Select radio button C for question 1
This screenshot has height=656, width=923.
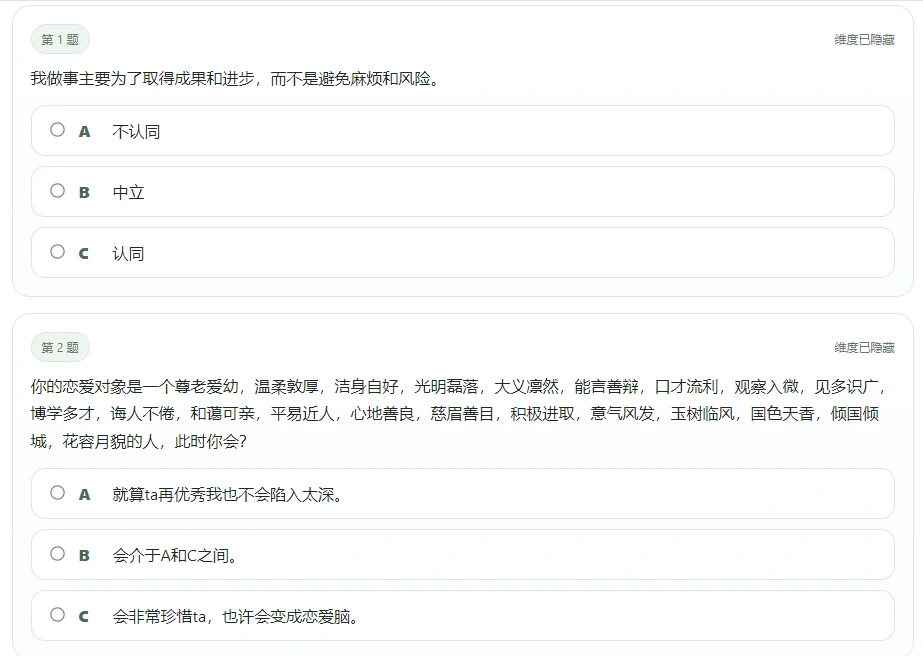(x=57, y=252)
